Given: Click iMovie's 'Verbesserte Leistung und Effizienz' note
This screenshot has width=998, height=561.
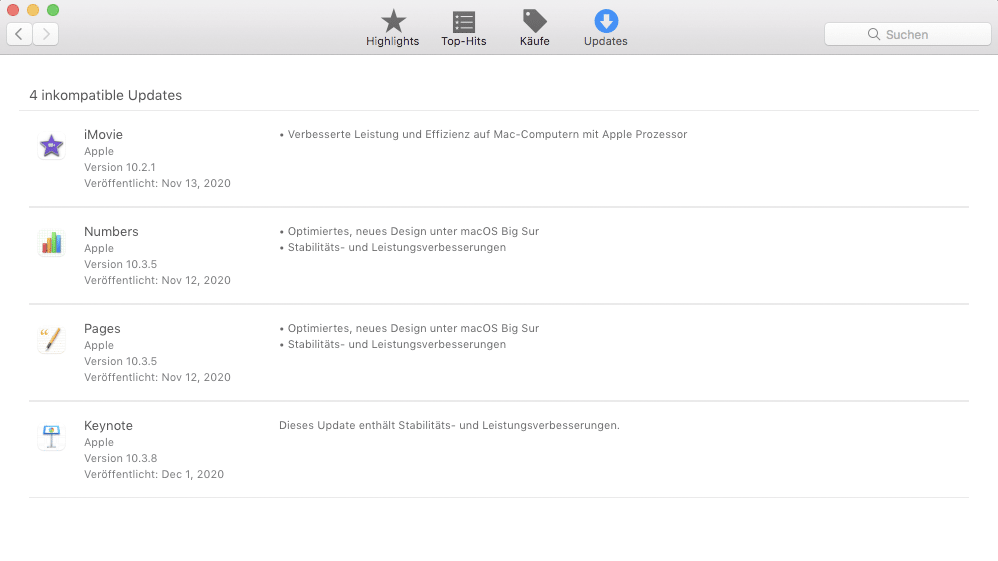Looking at the screenshot, I should (483, 134).
